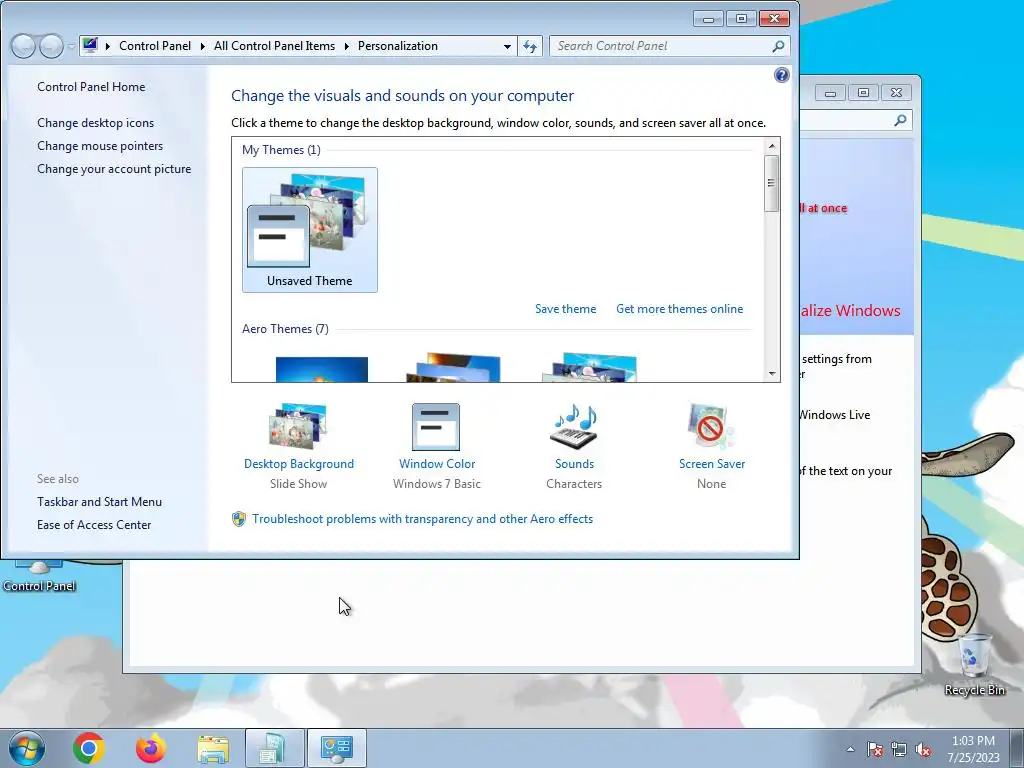Screen dimensions: 1024x768
Task: Click the themes list scrollbar thumb
Action: coord(772,184)
